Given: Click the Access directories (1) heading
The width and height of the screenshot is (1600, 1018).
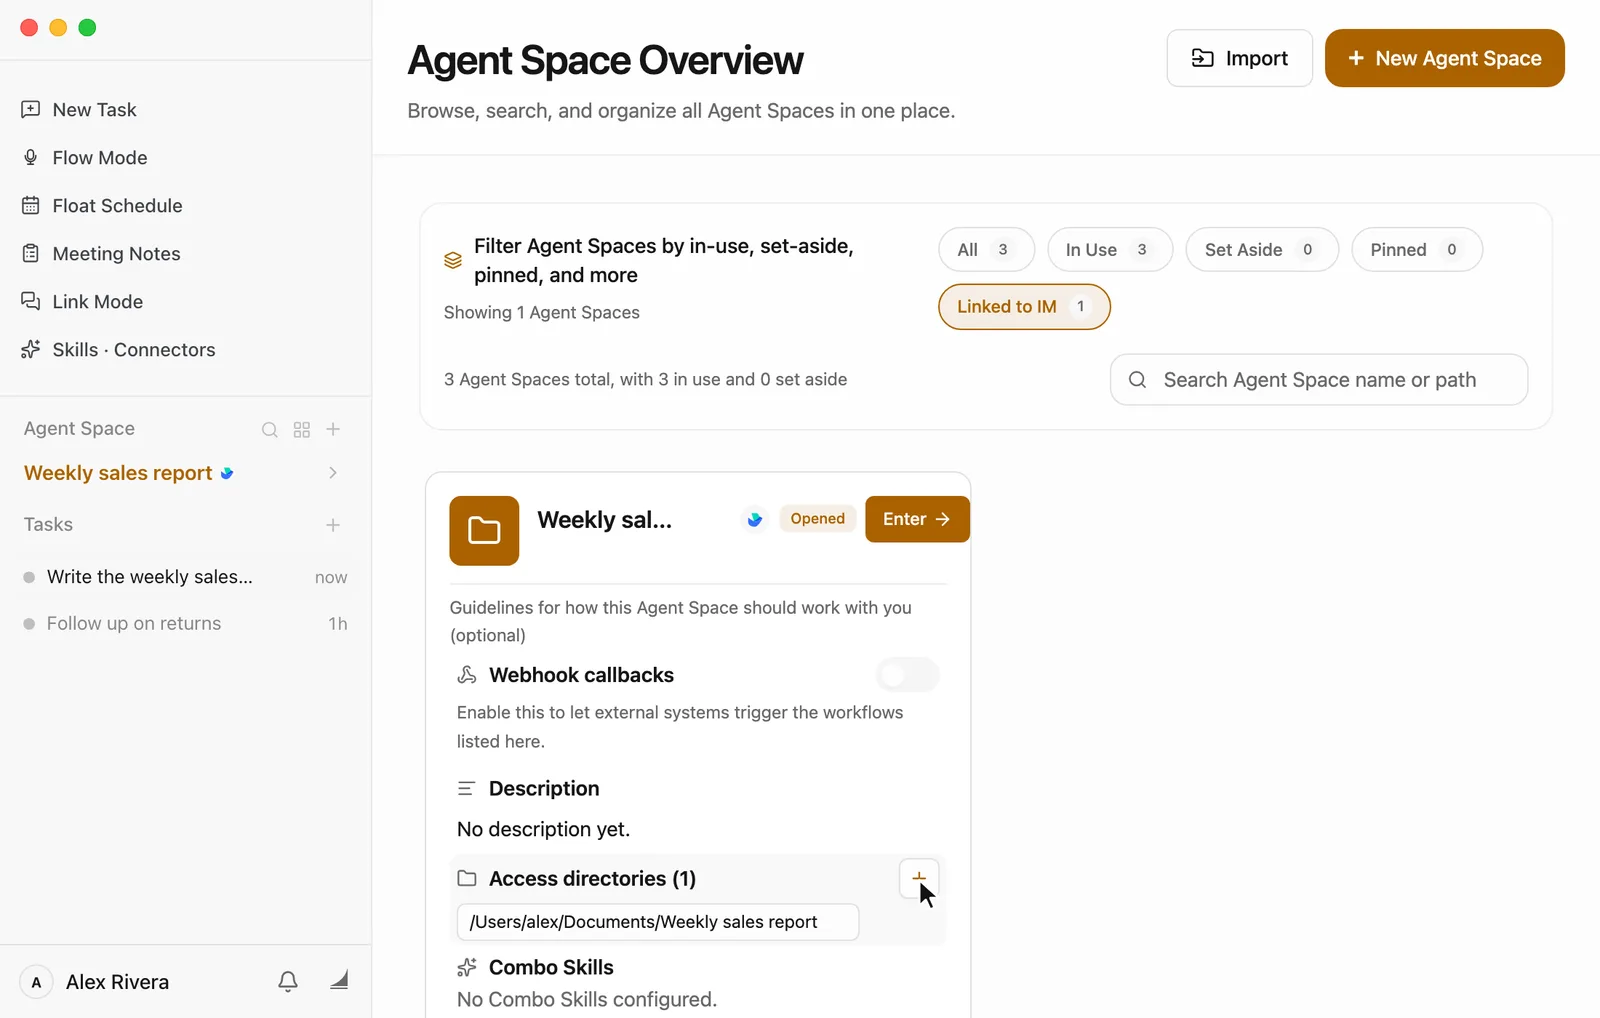Looking at the screenshot, I should point(592,879).
